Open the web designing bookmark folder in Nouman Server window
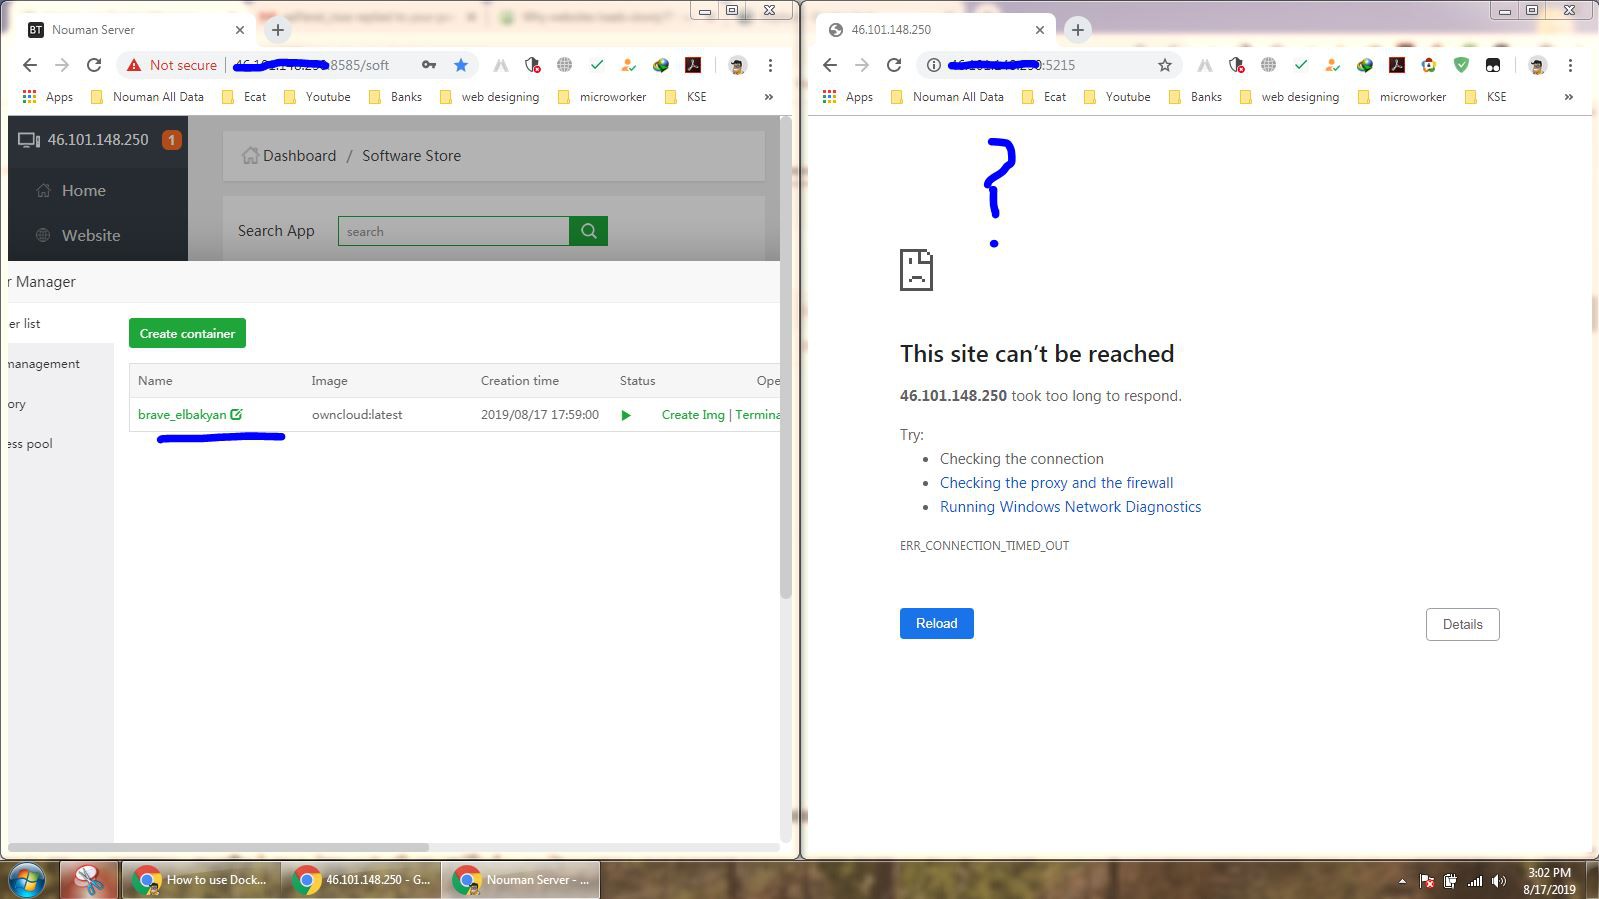Image resolution: width=1599 pixels, height=899 pixels. pyautogui.click(x=489, y=97)
